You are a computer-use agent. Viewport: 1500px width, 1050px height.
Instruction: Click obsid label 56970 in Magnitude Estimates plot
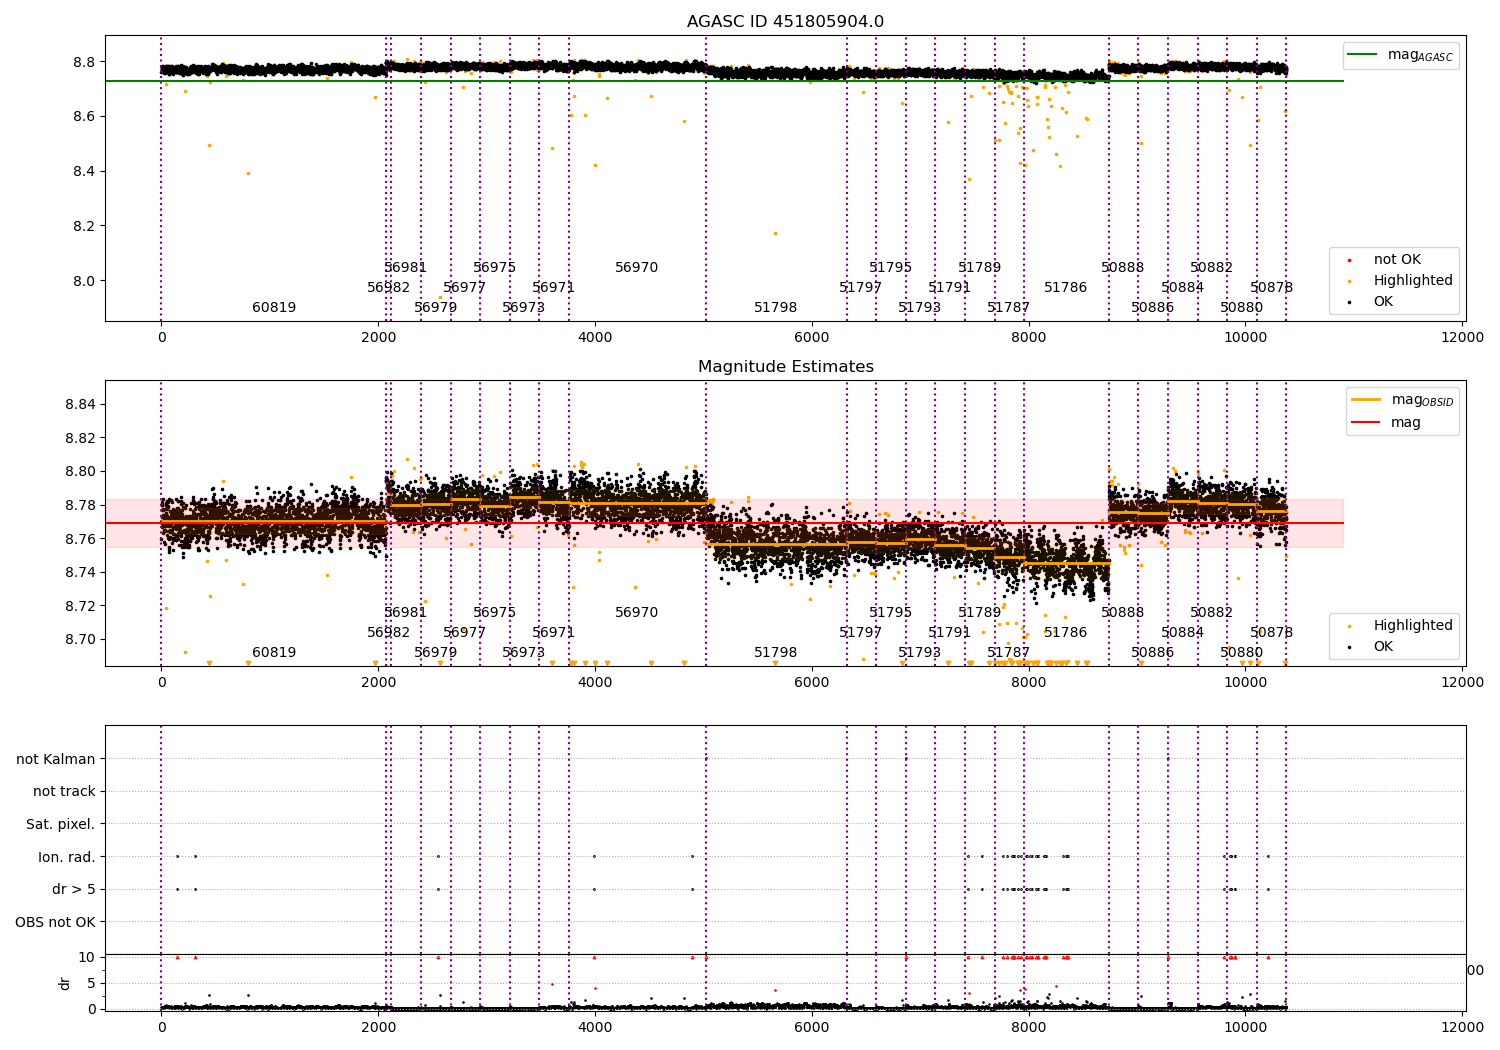[636, 613]
